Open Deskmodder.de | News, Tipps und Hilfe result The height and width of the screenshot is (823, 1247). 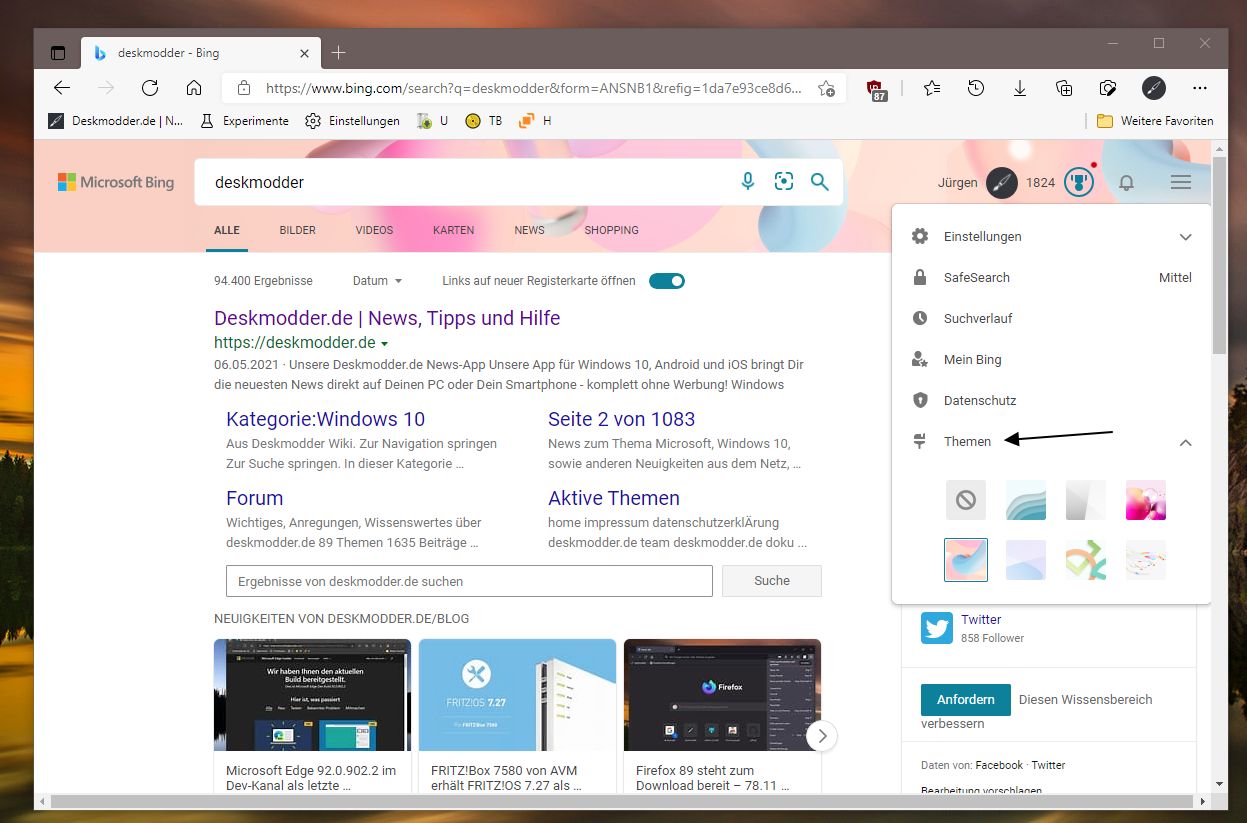click(x=387, y=318)
